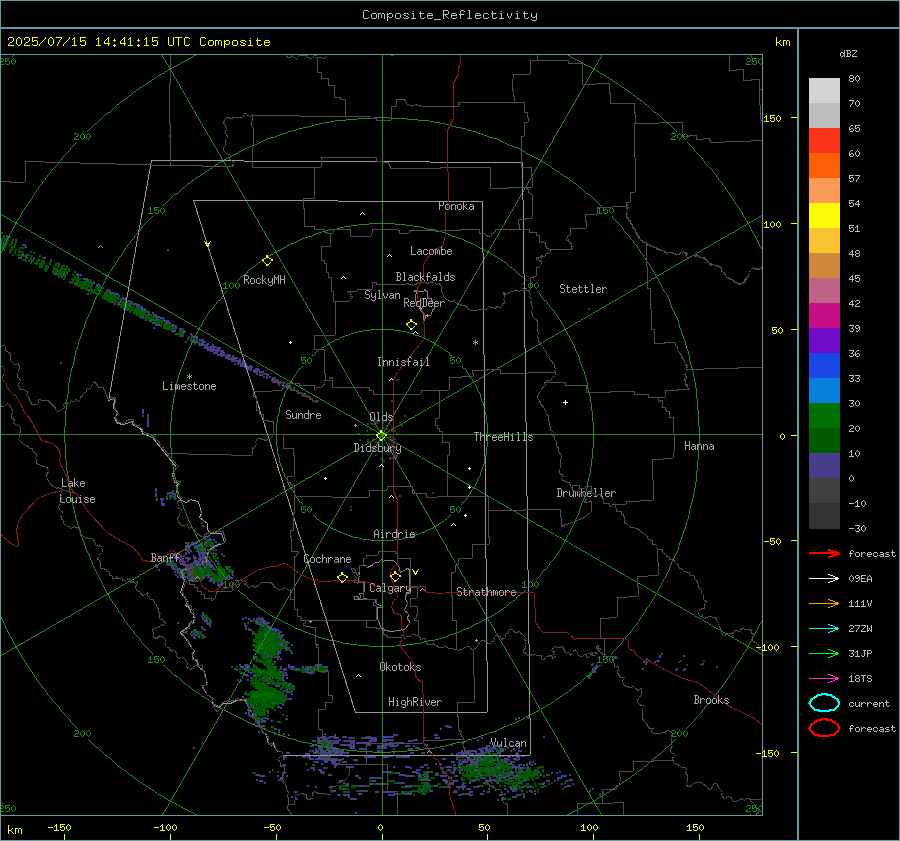Click the Strathmore label
900x841 pixels.
[486, 592]
